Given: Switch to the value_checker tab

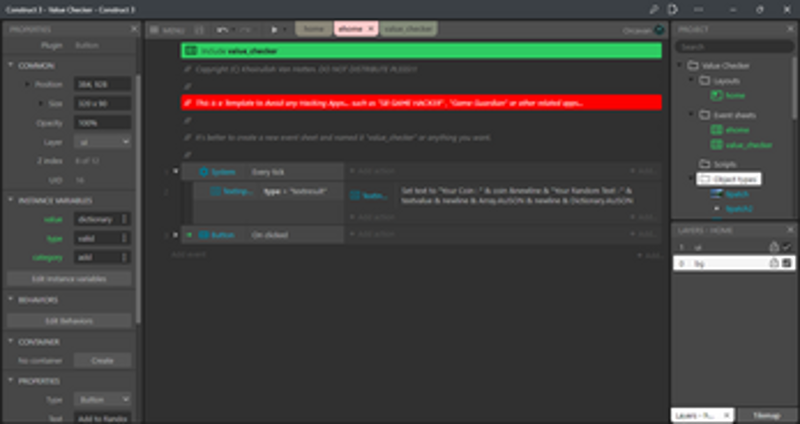Looking at the screenshot, I should 408,29.
